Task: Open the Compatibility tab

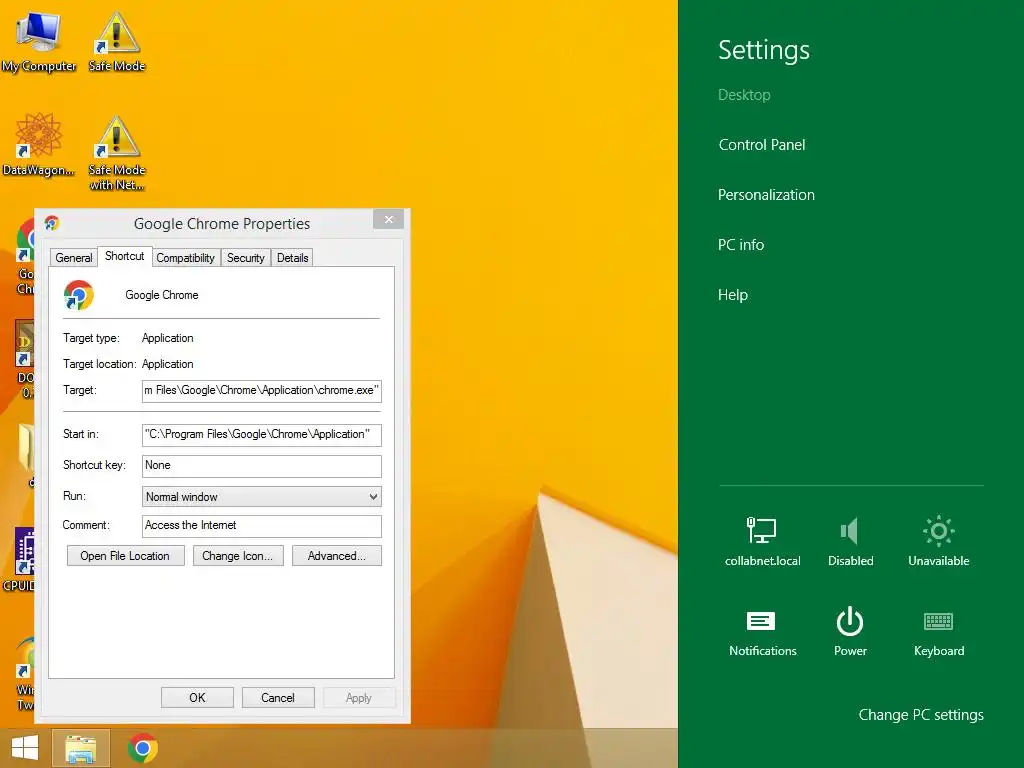Action: pos(185,258)
